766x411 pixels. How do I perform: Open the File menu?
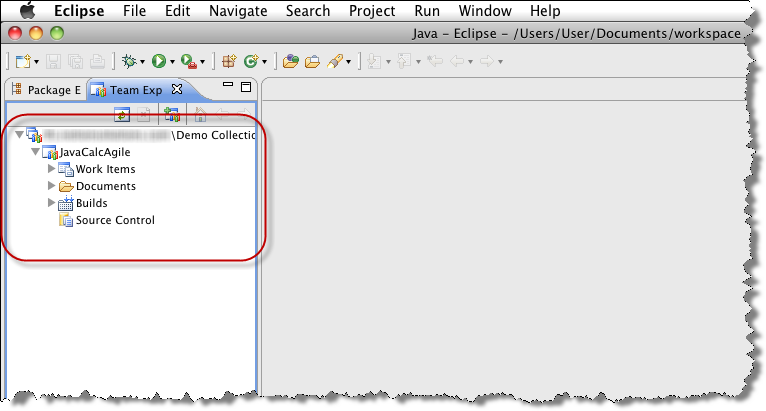coord(134,11)
